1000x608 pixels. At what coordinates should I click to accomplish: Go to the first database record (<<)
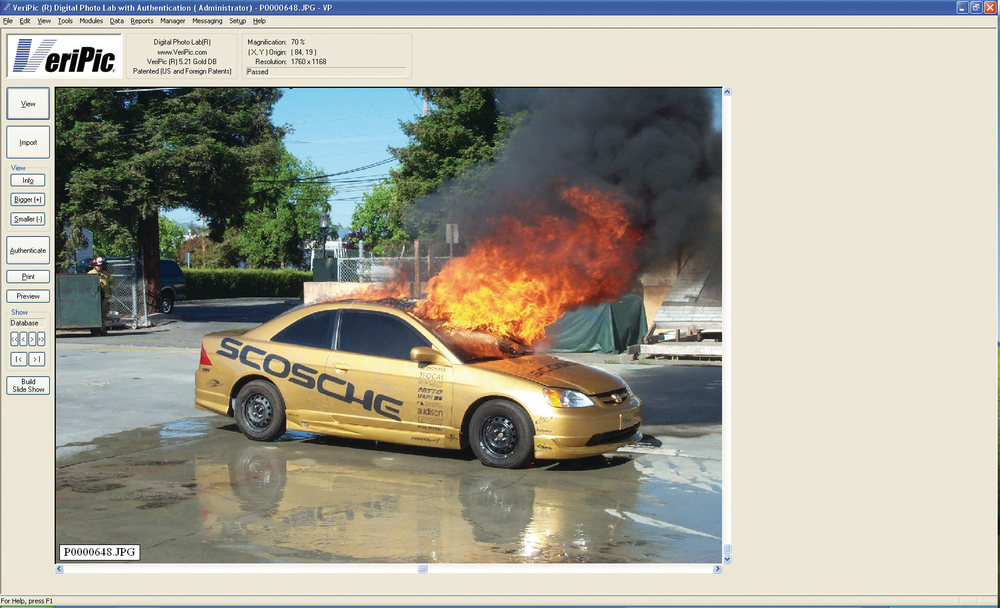14,339
